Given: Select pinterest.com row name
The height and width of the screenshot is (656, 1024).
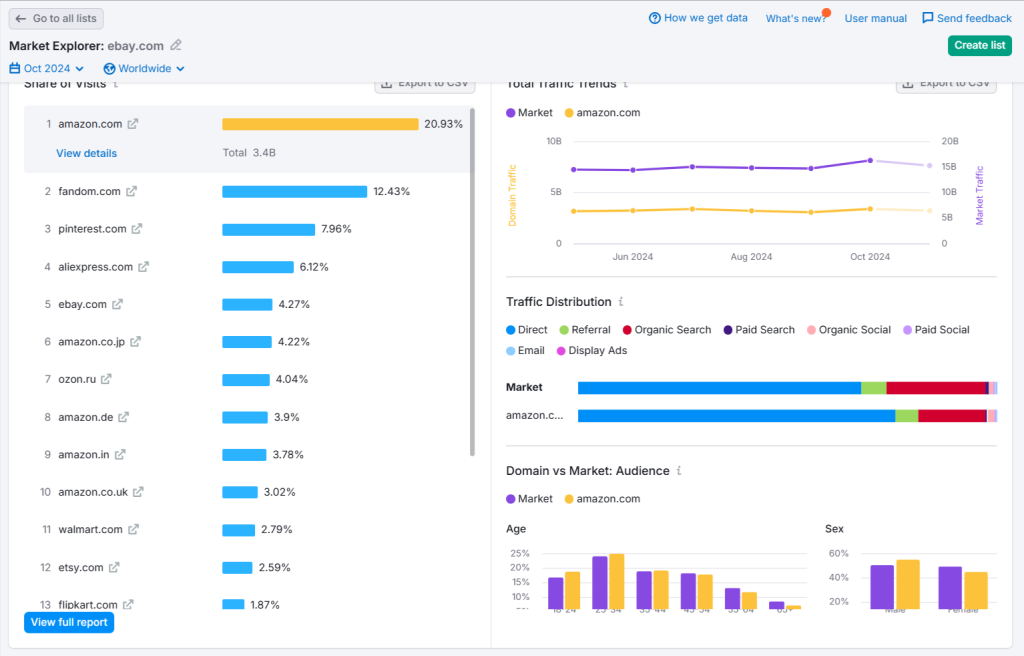Looking at the screenshot, I should [92, 229].
